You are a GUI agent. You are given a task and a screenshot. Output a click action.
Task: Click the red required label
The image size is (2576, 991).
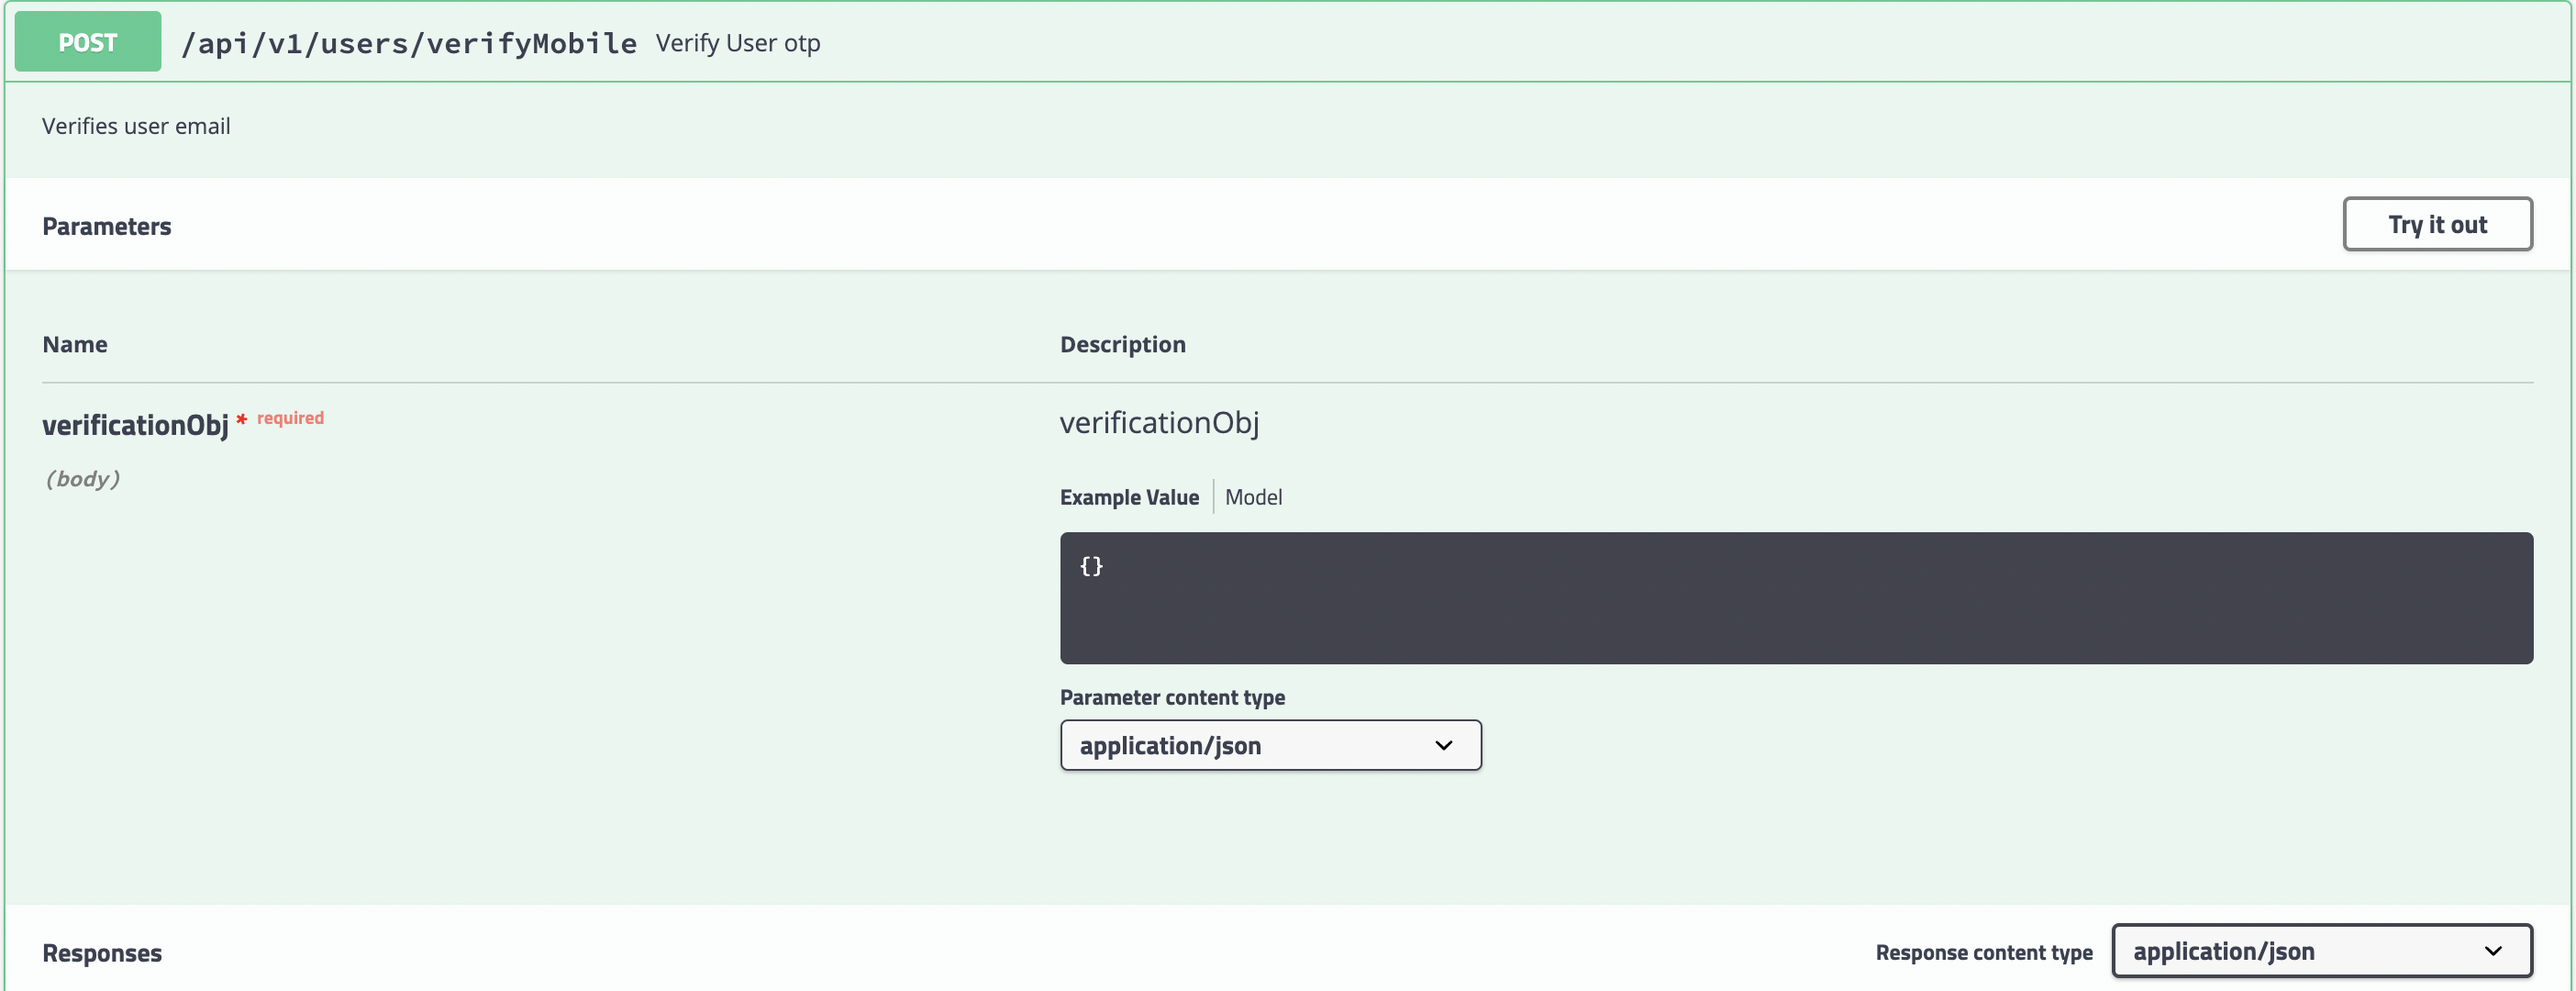coord(290,418)
